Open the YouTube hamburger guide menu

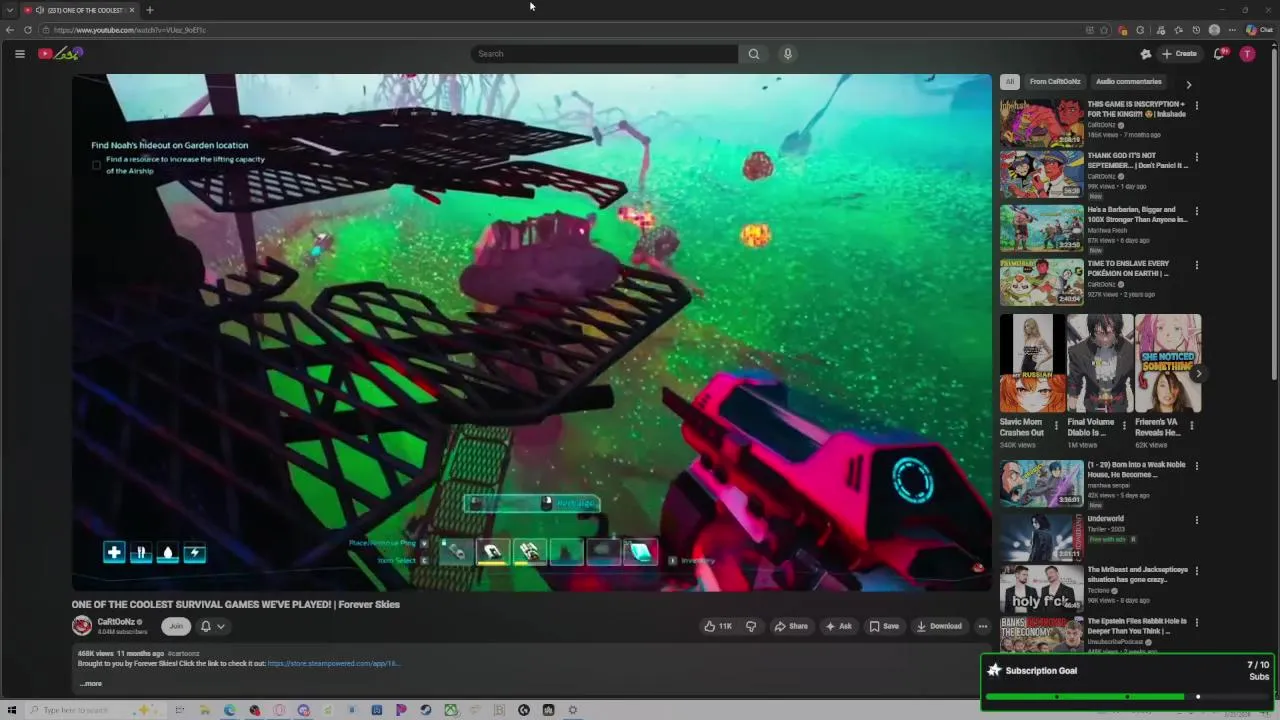click(x=19, y=54)
